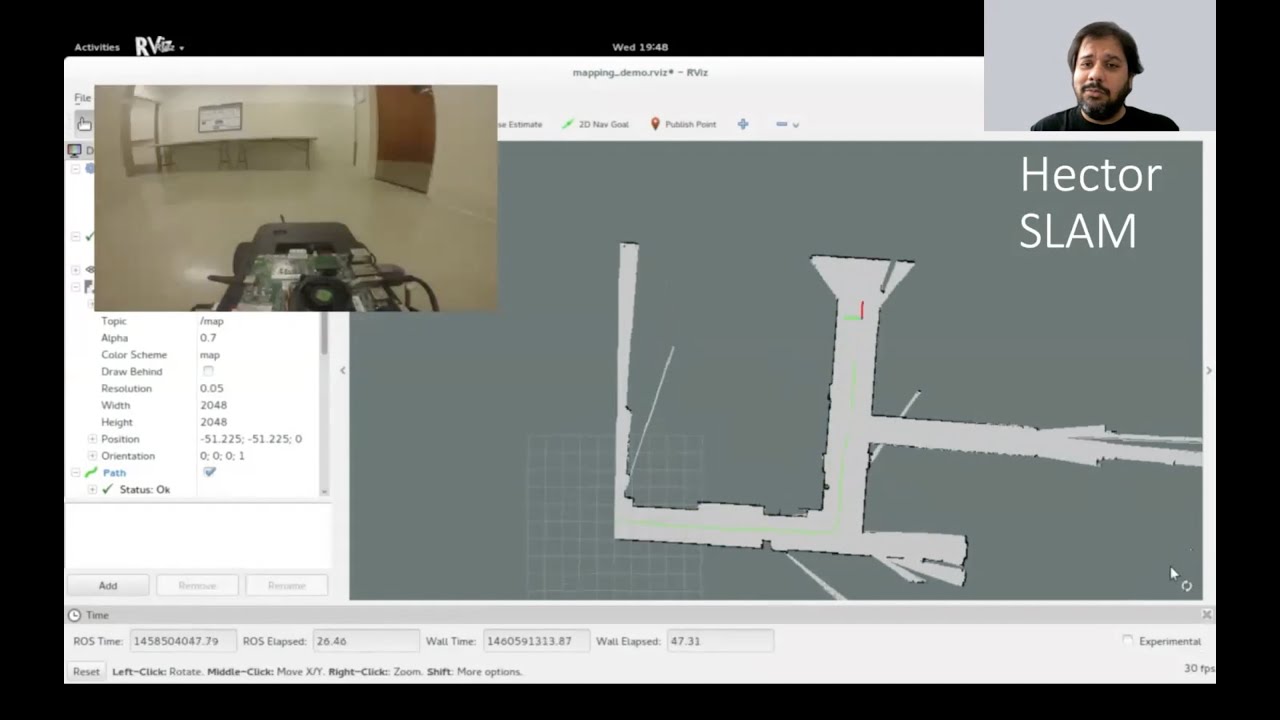Image resolution: width=1280 pixels, height=720 pixels.
Task: Enable the Experimental checkbox
Action: (x=1128, y=641)
